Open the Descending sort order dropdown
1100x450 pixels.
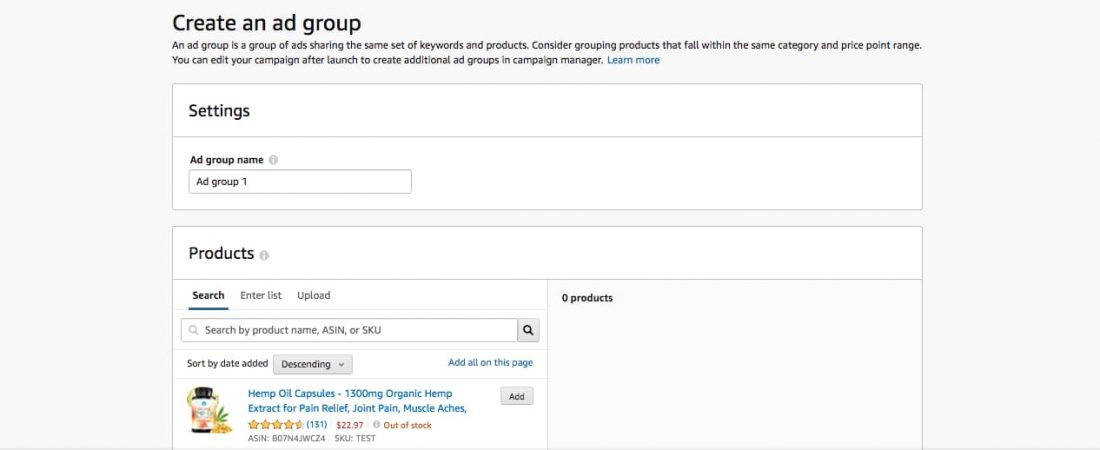pos(312,364)
